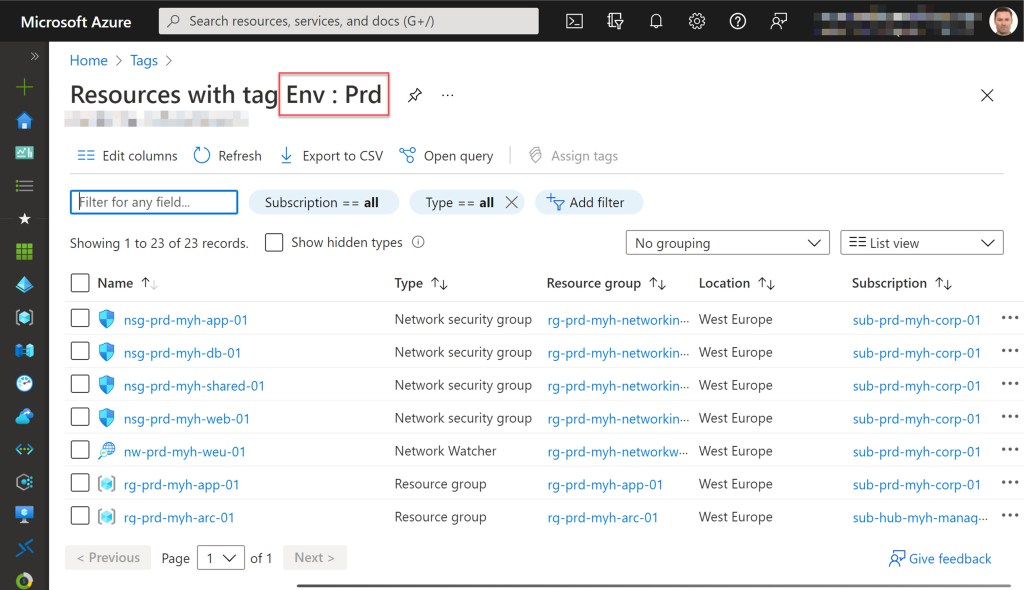Click the Home icon in sidebar

coord(24,121)
